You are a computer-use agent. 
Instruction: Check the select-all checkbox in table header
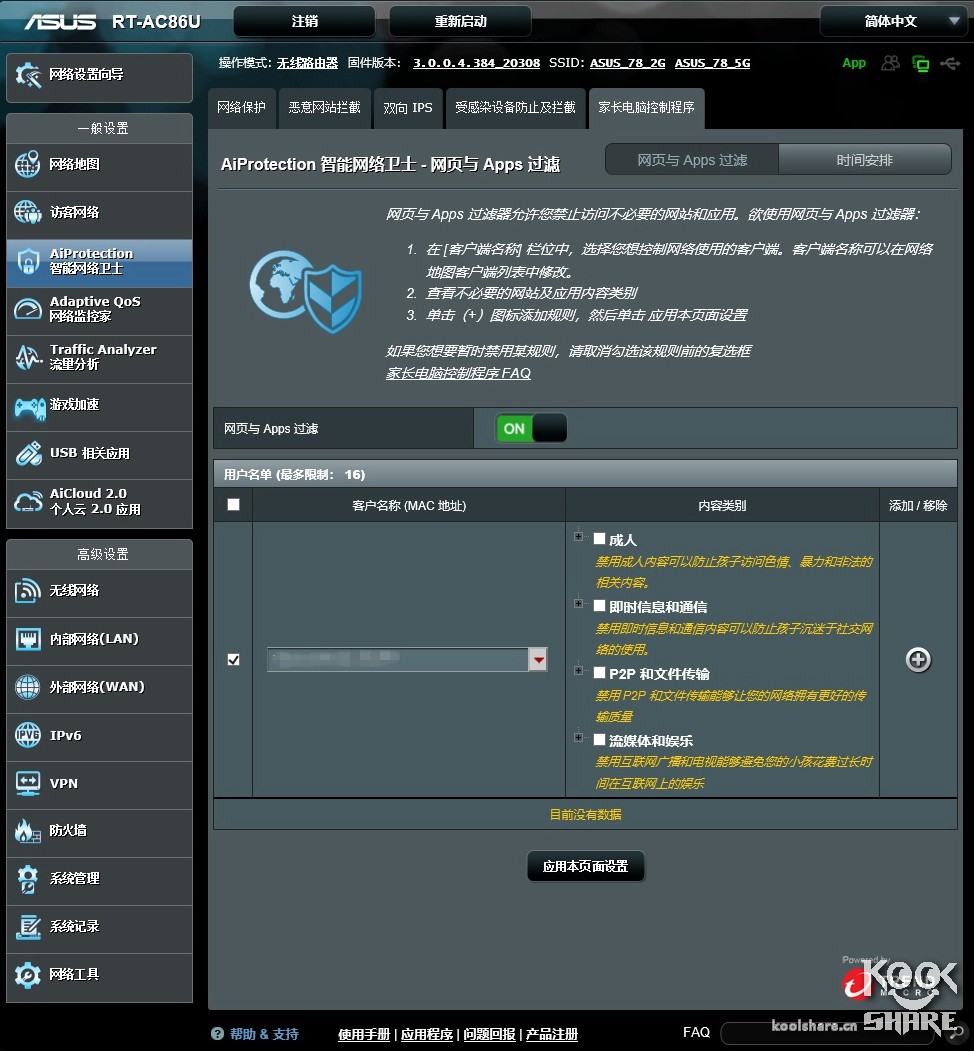233,505
